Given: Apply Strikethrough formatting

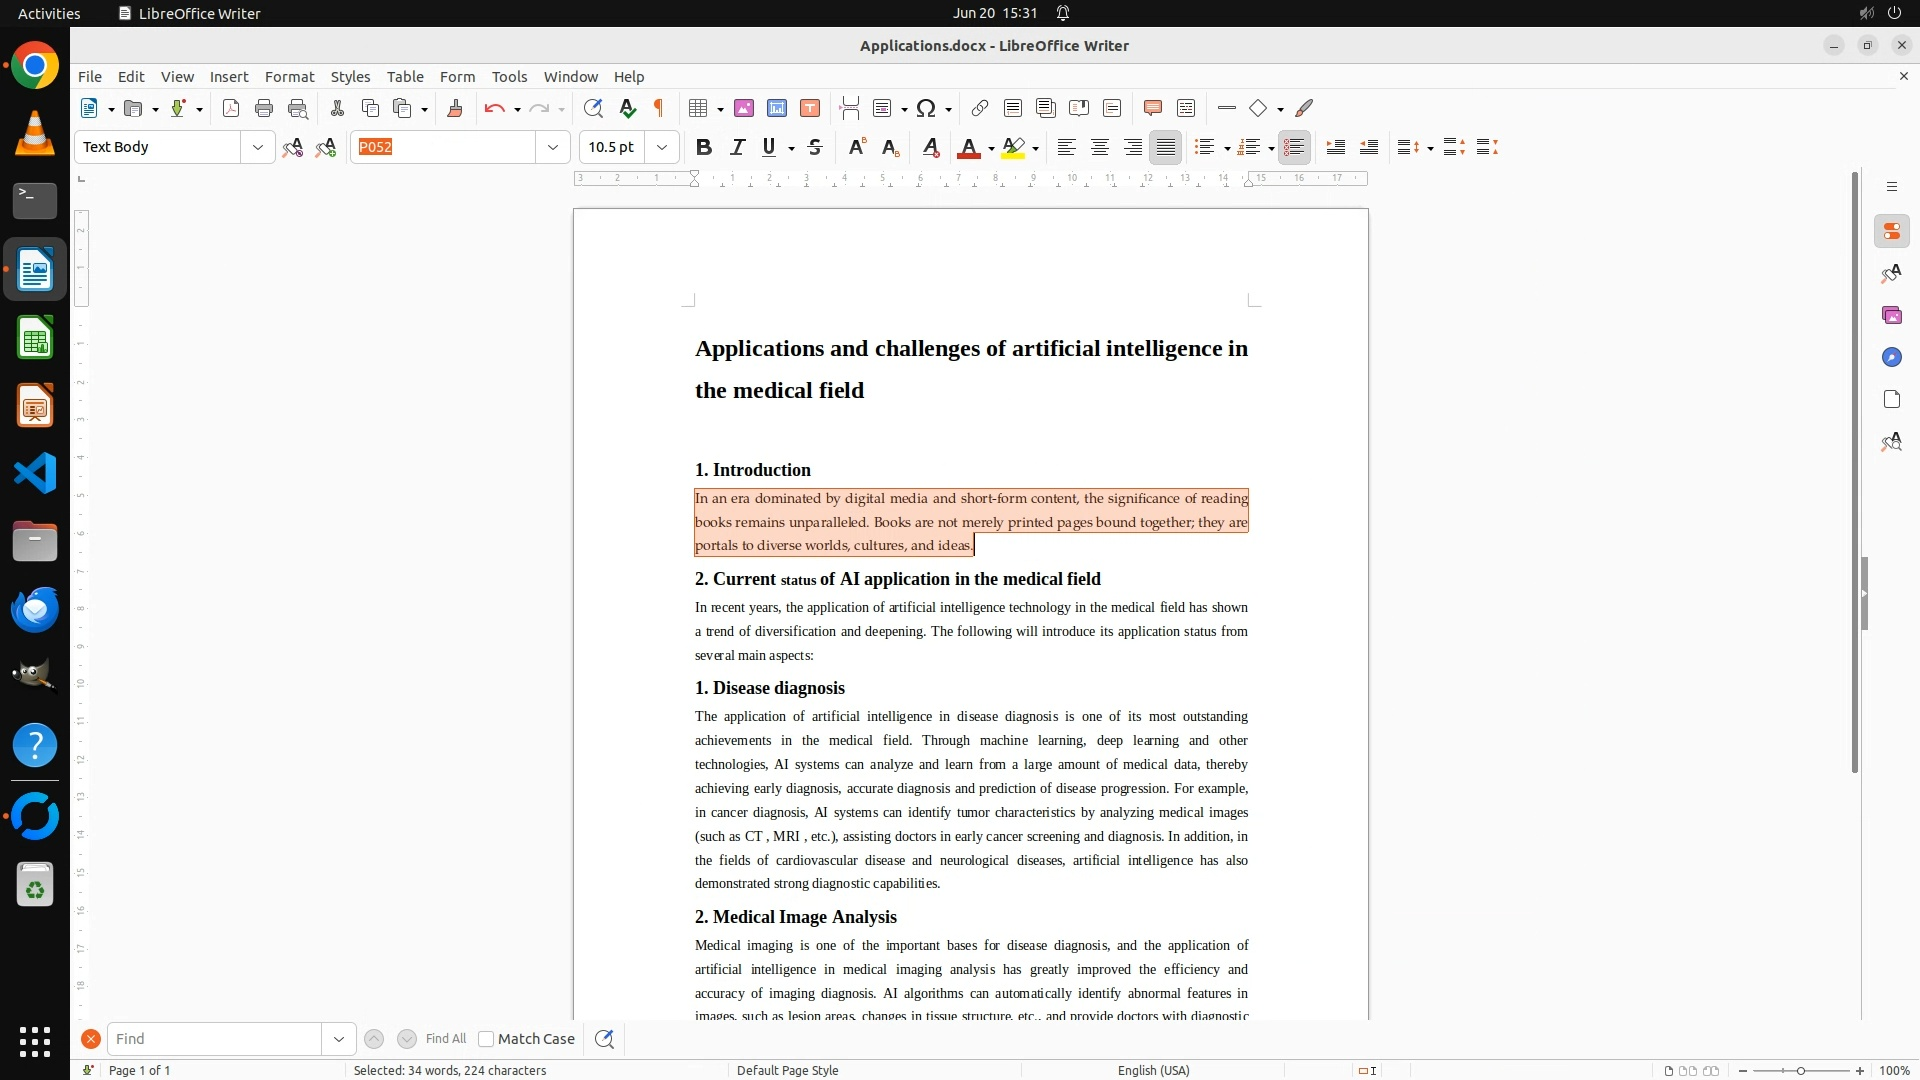Looking at the screenshot, I should pos(815,147).
